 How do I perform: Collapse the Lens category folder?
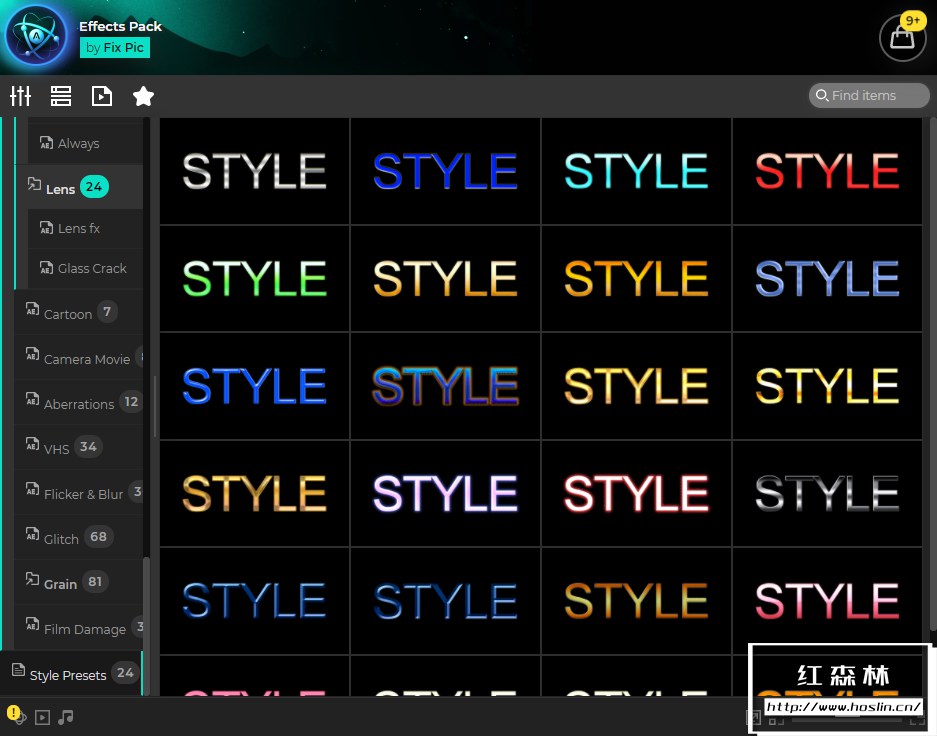[x=79, y=188]
